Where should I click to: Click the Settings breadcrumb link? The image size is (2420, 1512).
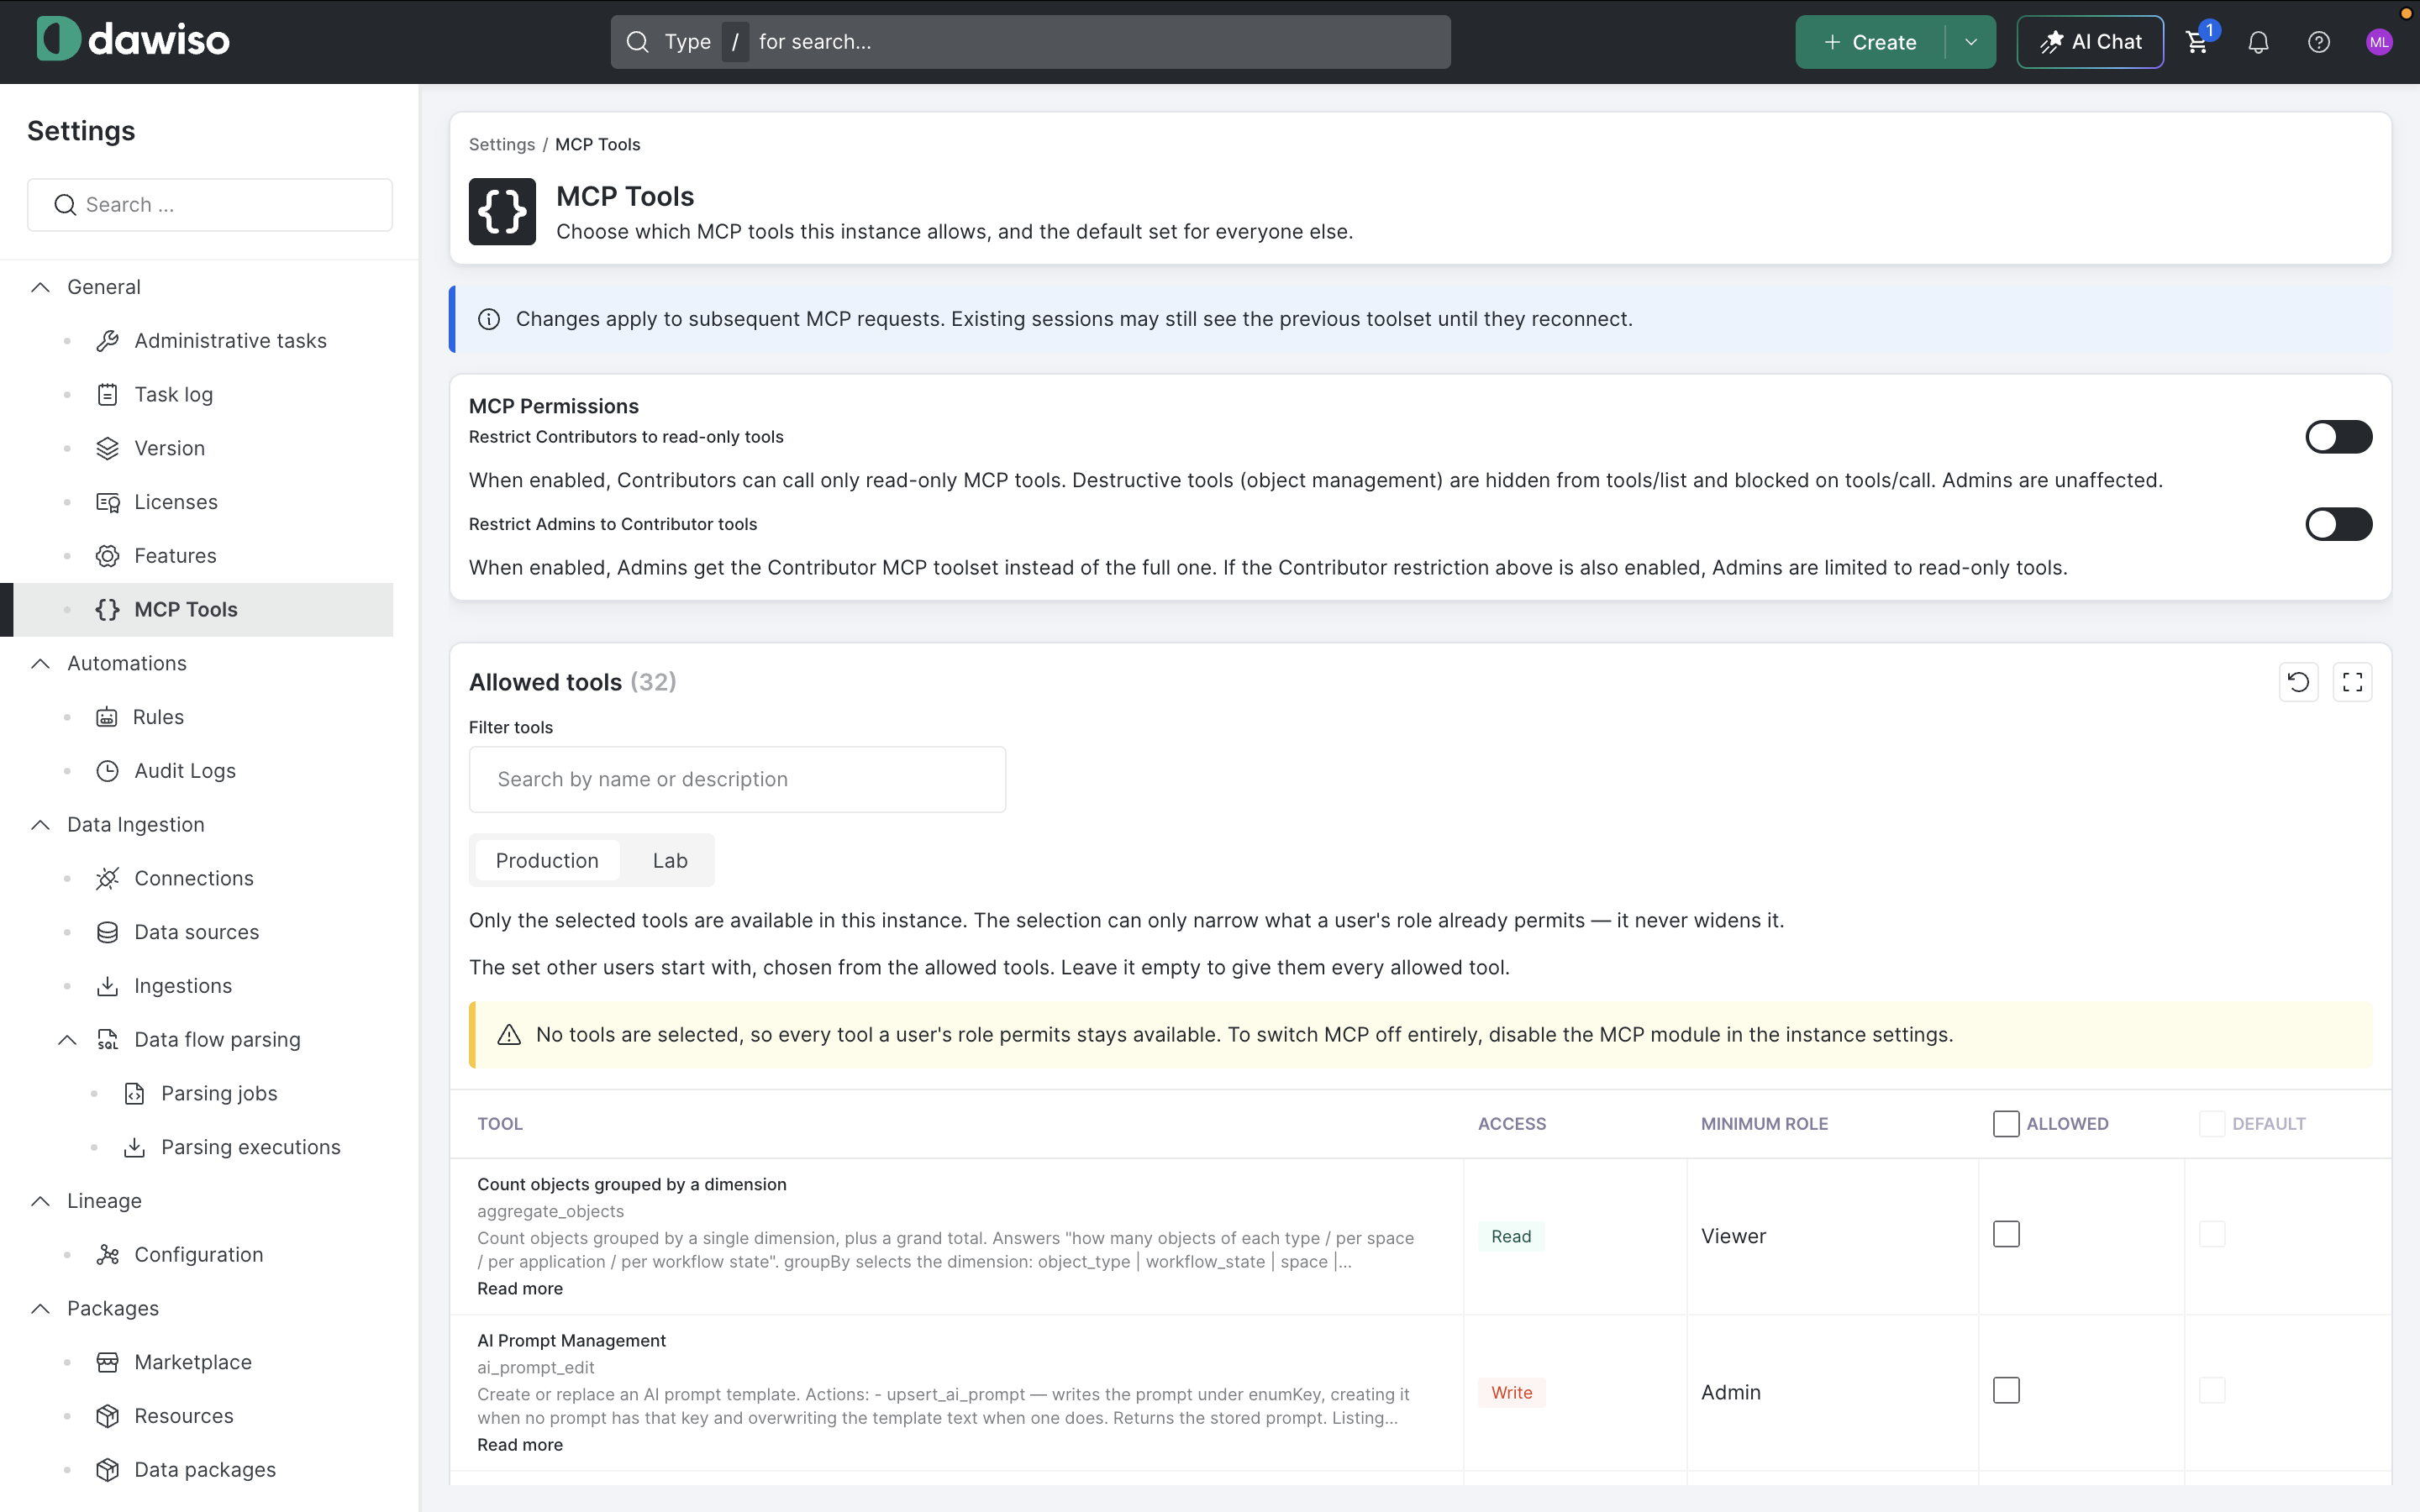(x=502, y=145)
